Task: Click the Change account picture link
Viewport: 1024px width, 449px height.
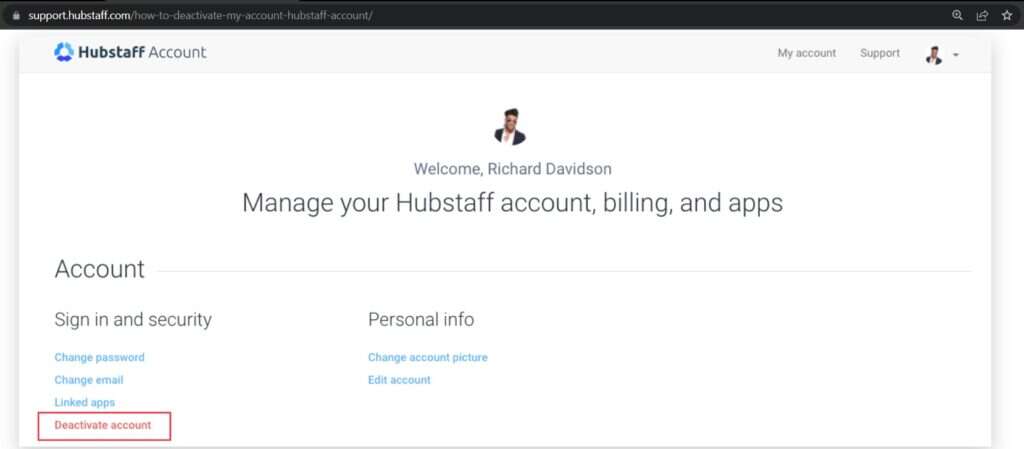Action: coord(428,358)
